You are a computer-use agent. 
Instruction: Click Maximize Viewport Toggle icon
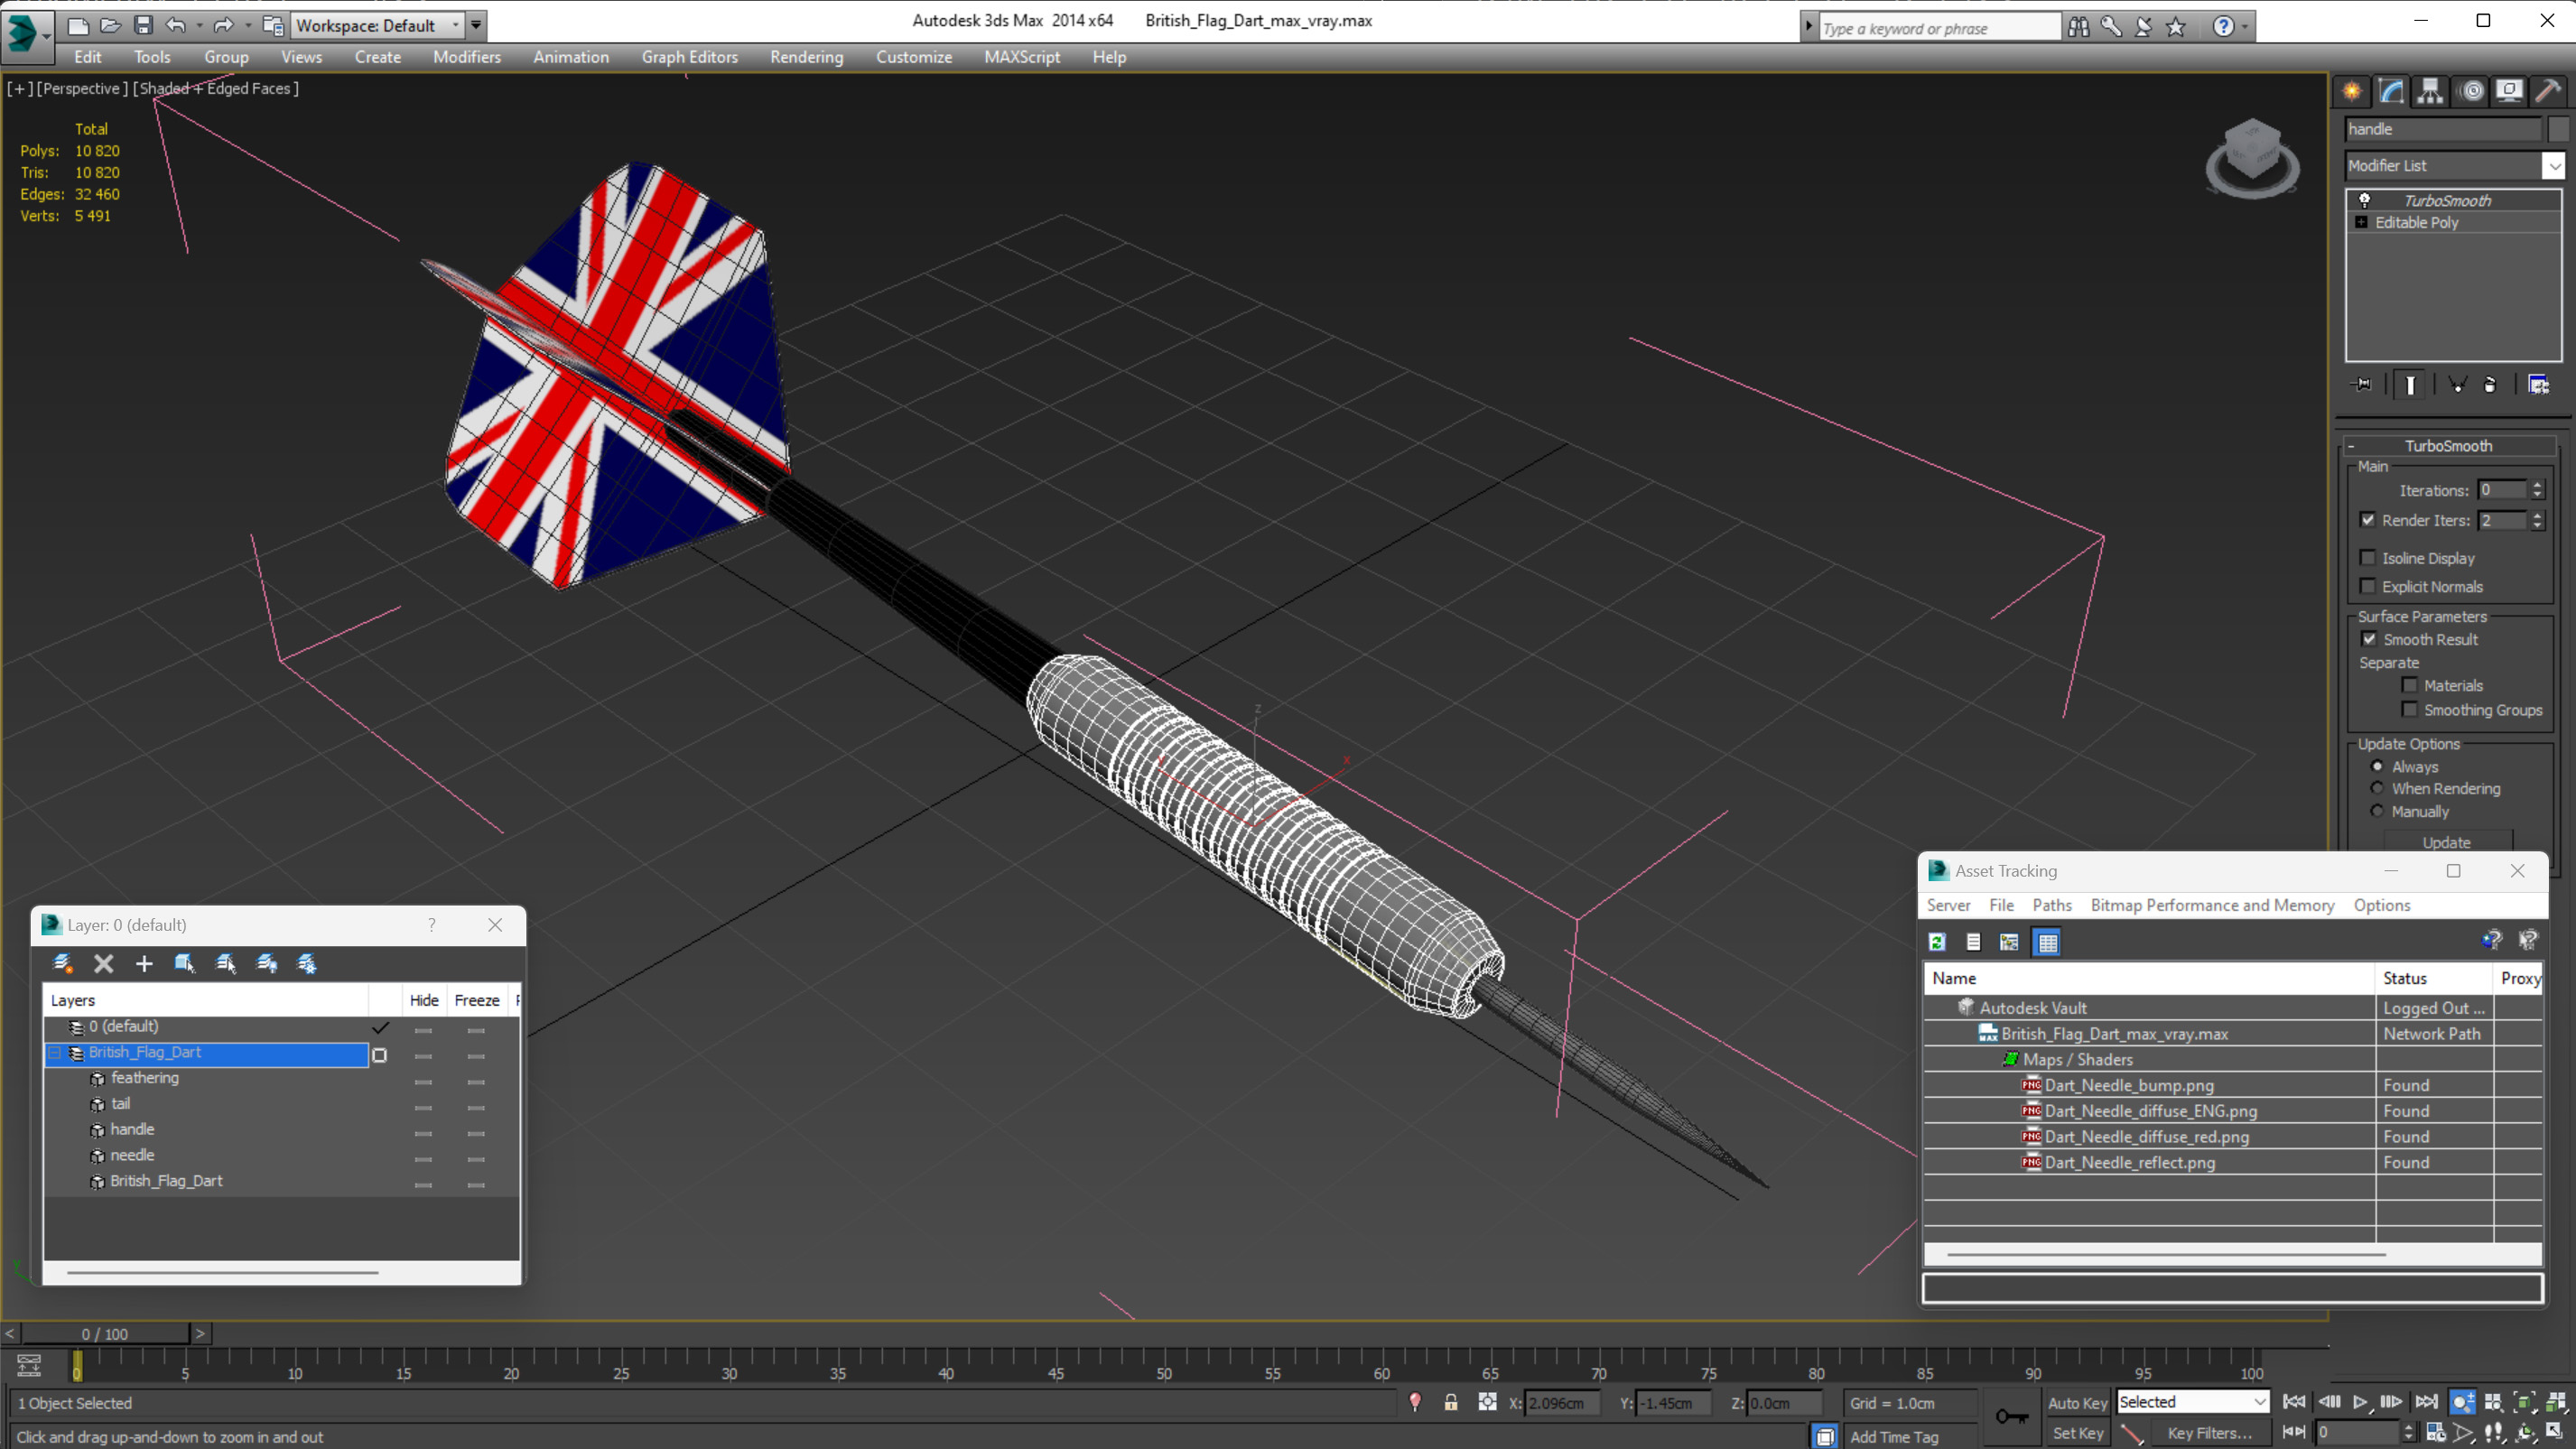[2554, 1432]
